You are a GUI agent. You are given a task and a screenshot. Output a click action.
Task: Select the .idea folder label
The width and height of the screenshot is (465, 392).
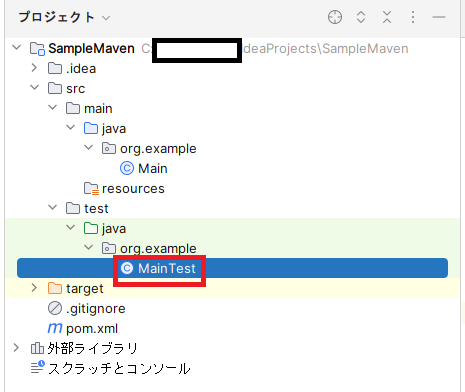(x=81, y=69)
